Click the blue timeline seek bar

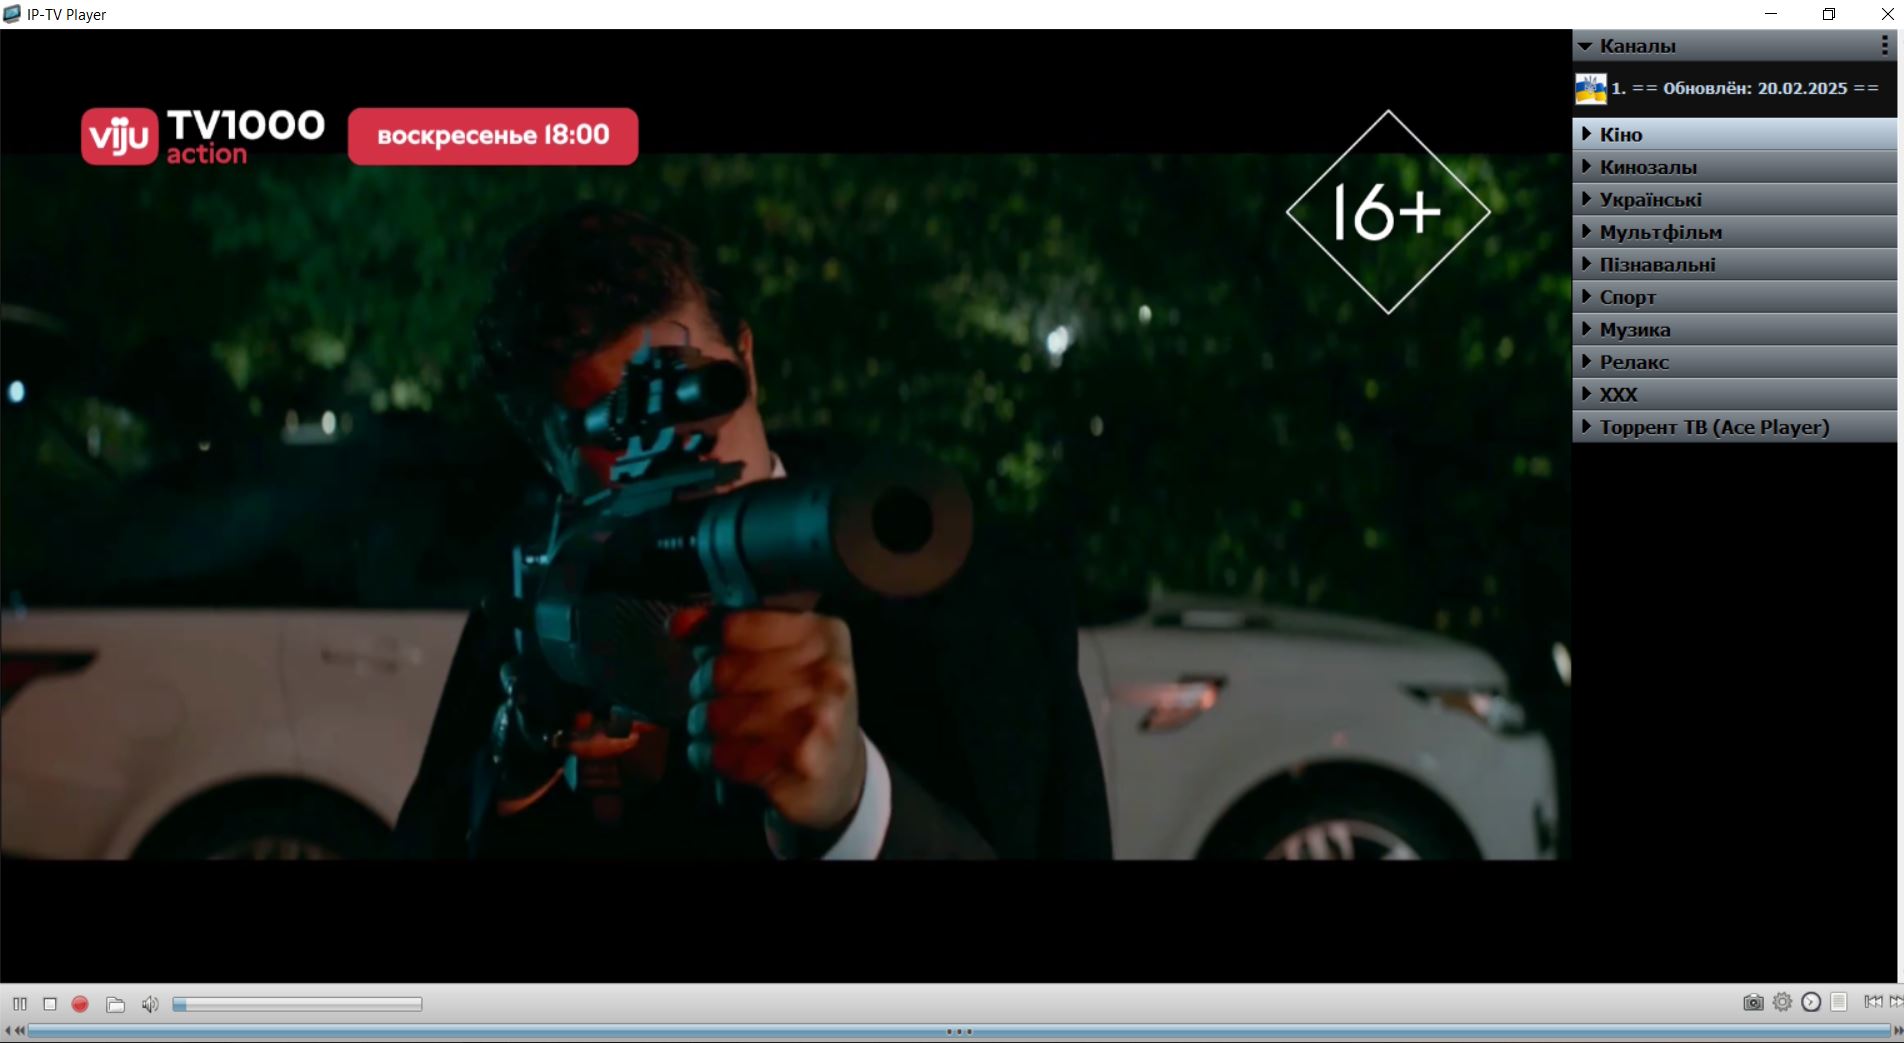coord(958,1030)
